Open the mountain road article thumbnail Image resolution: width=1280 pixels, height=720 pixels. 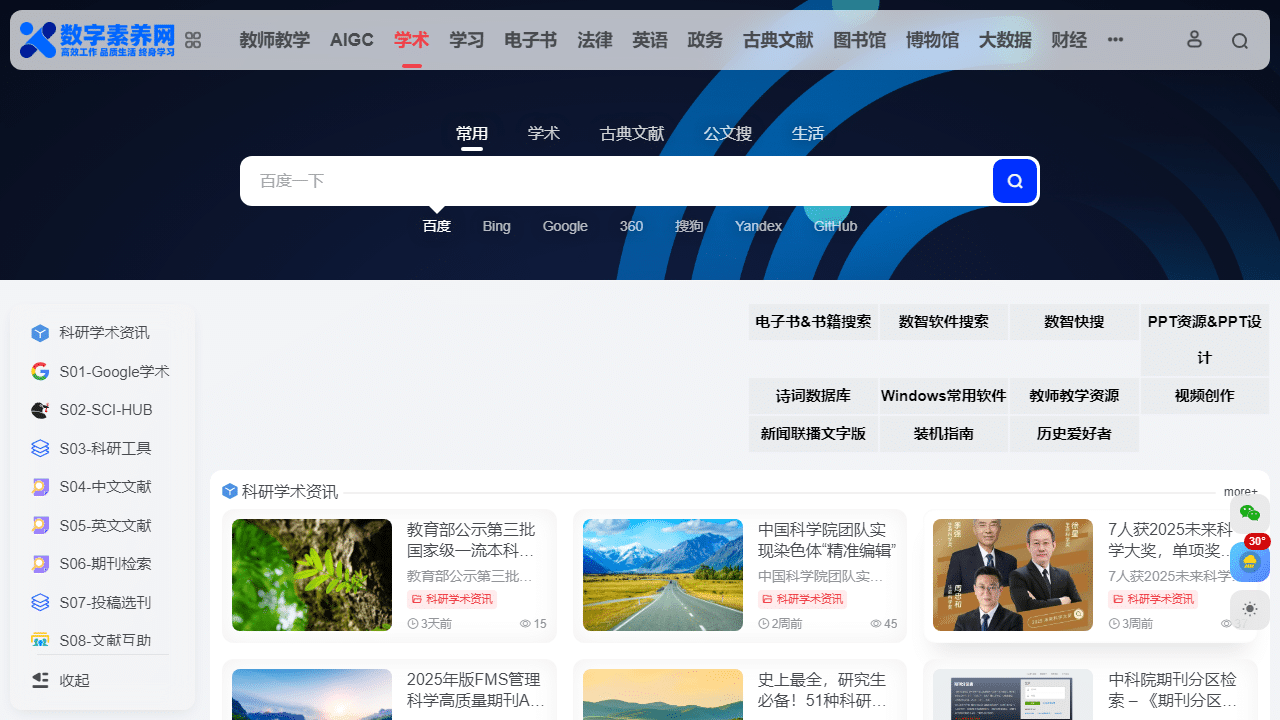pyautogui.click(x=663, y=575)
